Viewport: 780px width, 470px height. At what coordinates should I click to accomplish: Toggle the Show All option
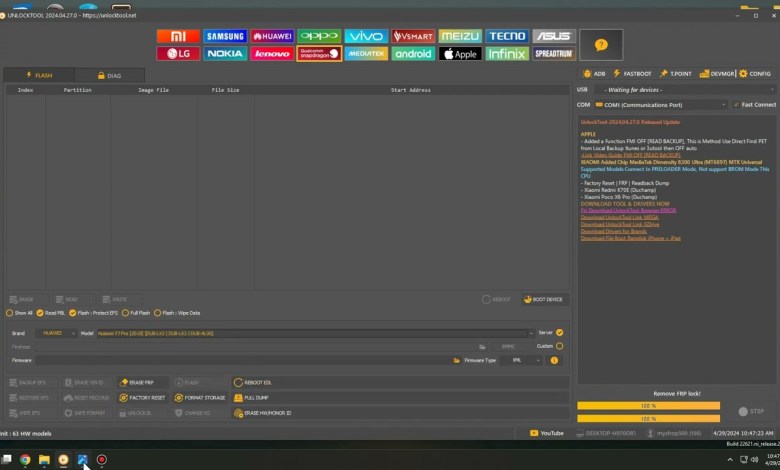click(x=19, y=313)
